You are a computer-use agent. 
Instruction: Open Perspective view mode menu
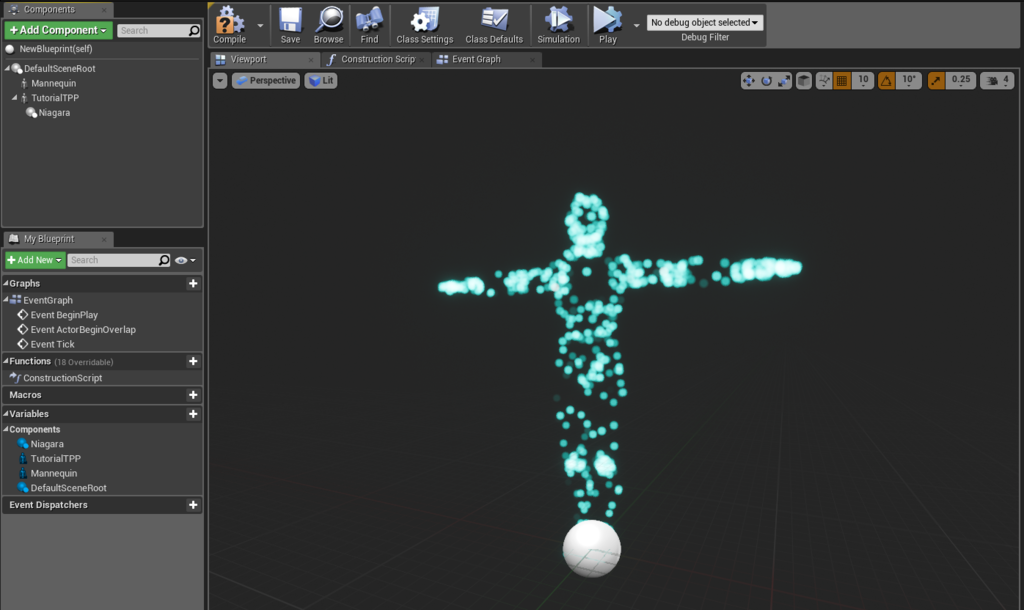[x=266, y=80]
